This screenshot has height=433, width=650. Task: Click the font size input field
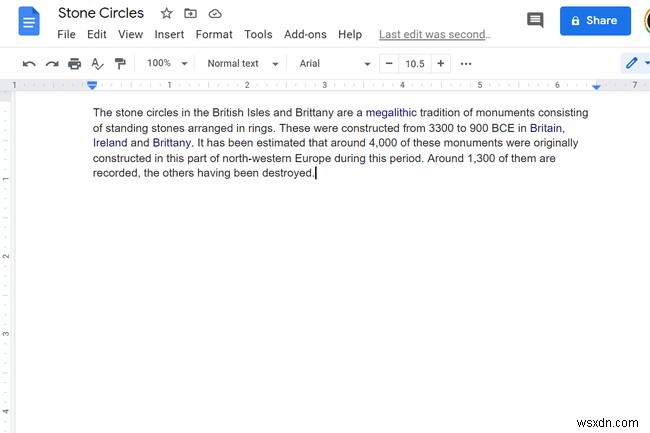(414, 64)
